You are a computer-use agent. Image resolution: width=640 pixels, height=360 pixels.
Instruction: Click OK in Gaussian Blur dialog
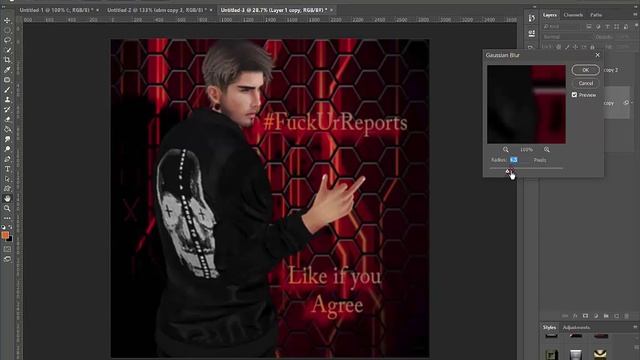click(x=585, y=70)
